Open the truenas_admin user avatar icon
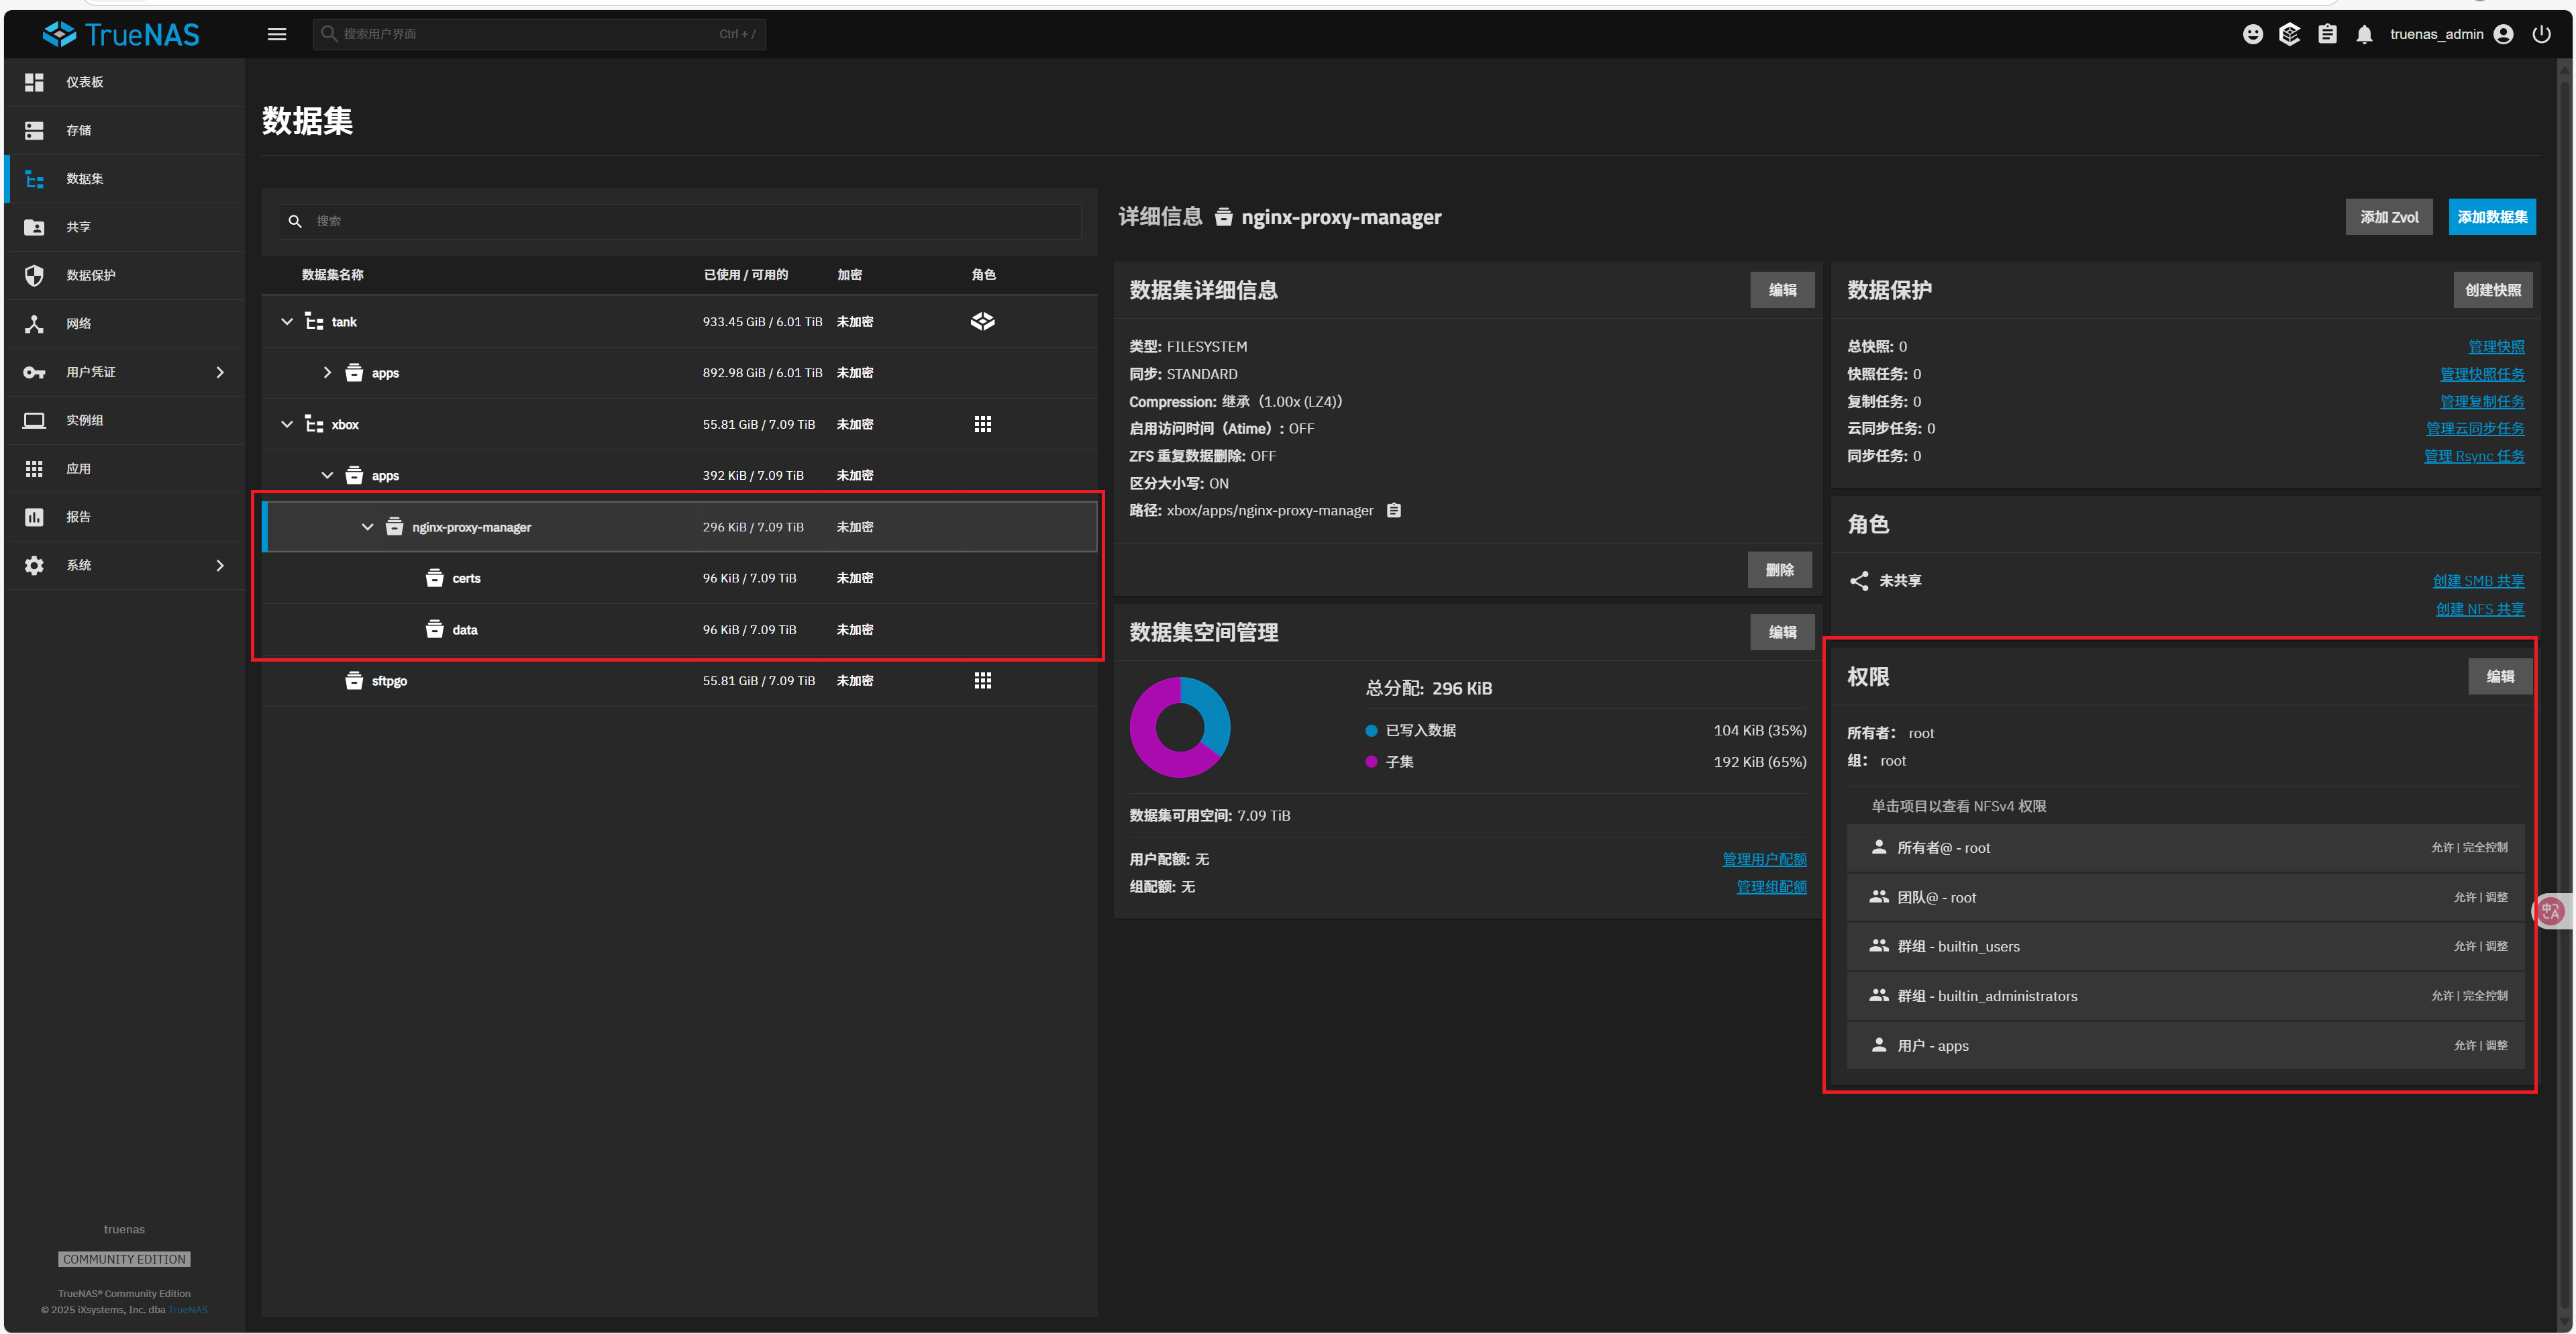The image size is (2576, 1334). click(2505, 33)
